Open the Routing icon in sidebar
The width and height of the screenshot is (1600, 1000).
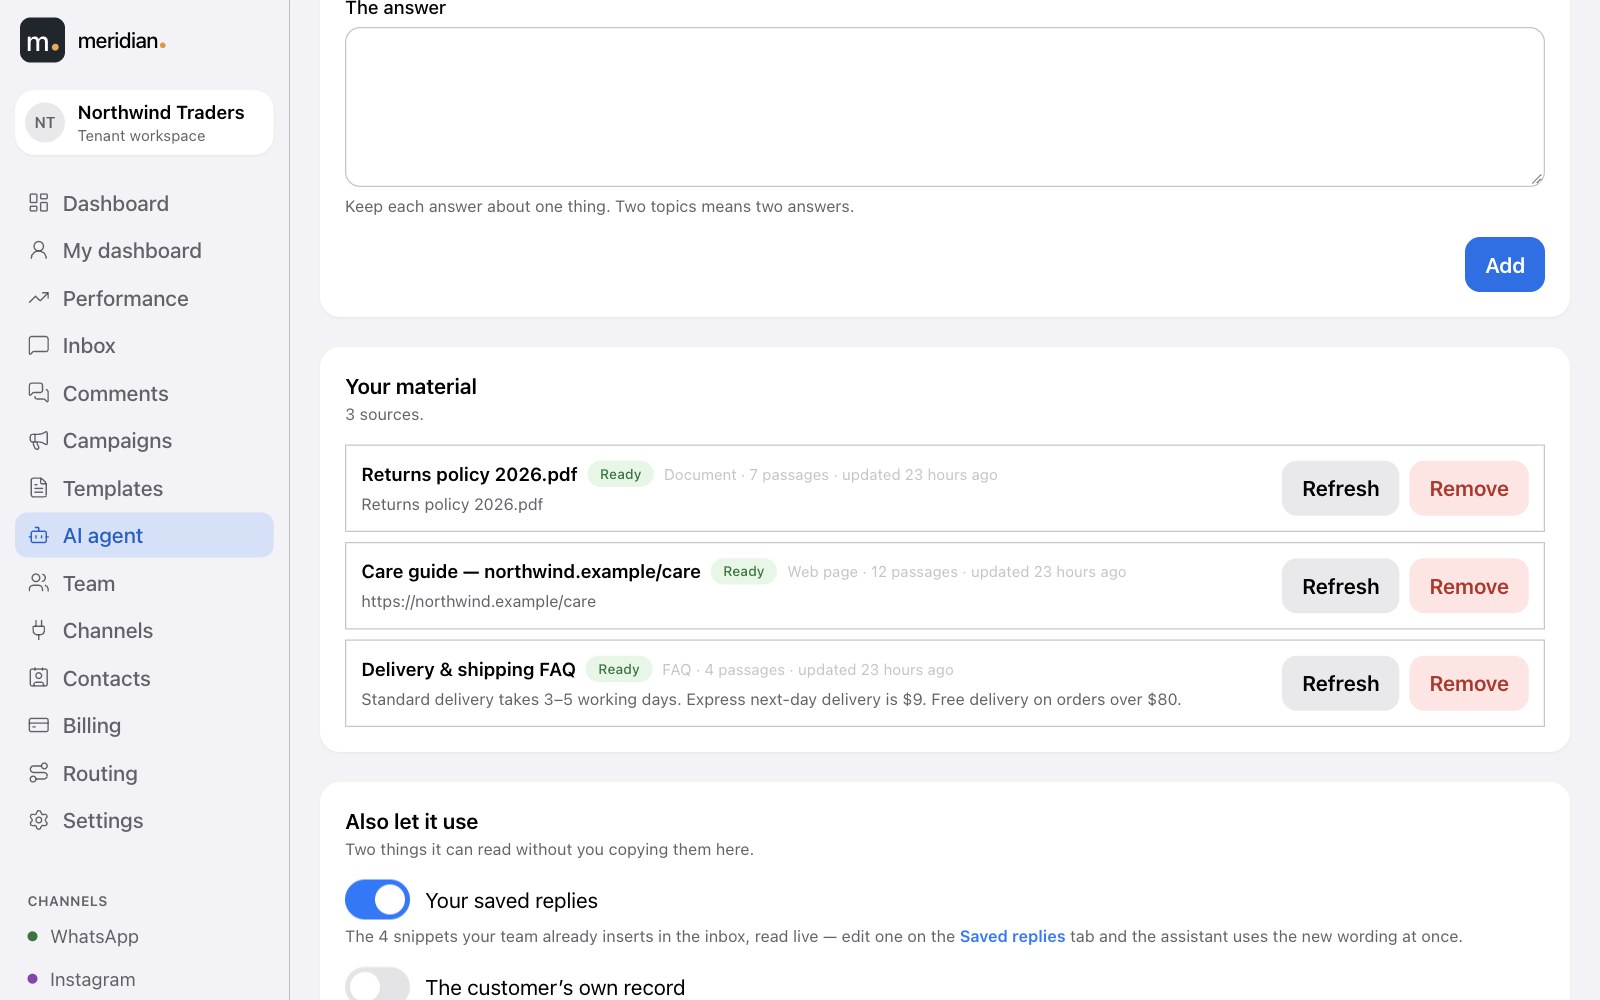coord(39,773)
